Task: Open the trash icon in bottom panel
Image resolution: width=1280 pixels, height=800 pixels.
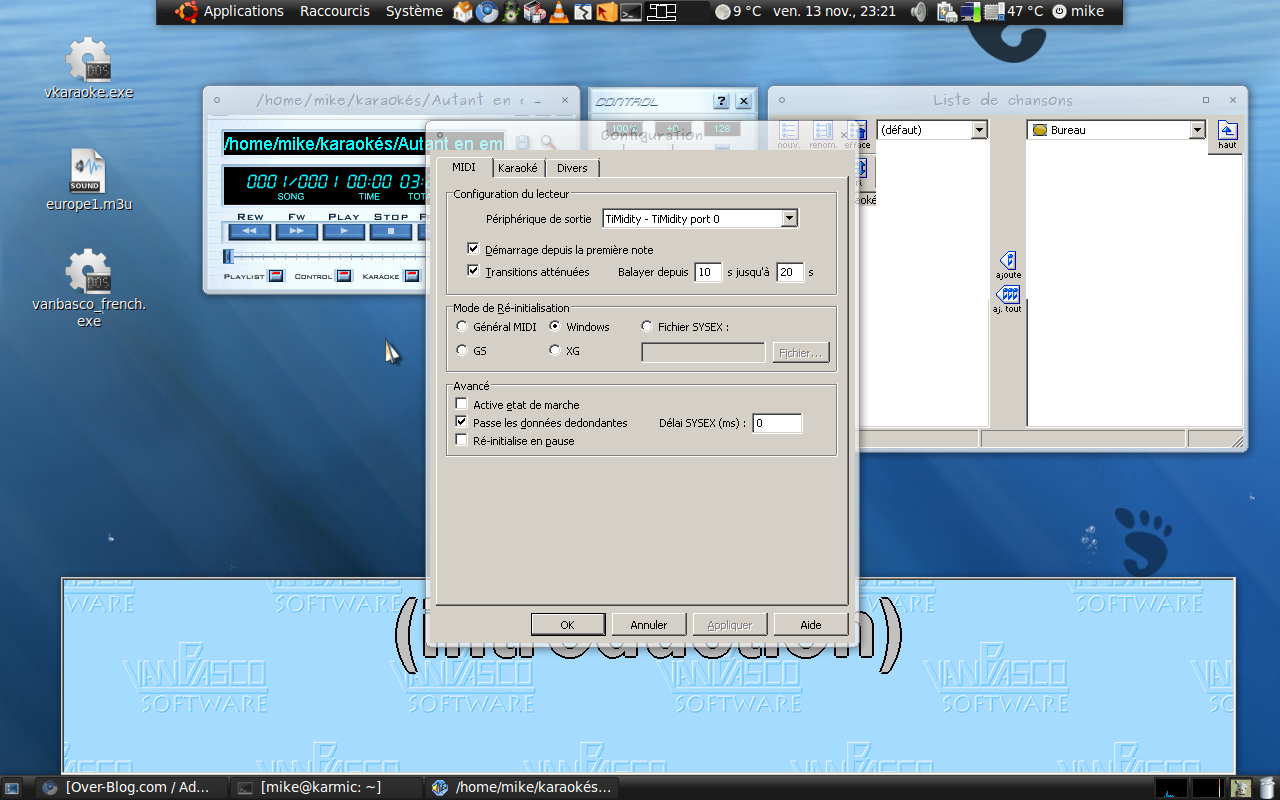Action: (1267, 788)
